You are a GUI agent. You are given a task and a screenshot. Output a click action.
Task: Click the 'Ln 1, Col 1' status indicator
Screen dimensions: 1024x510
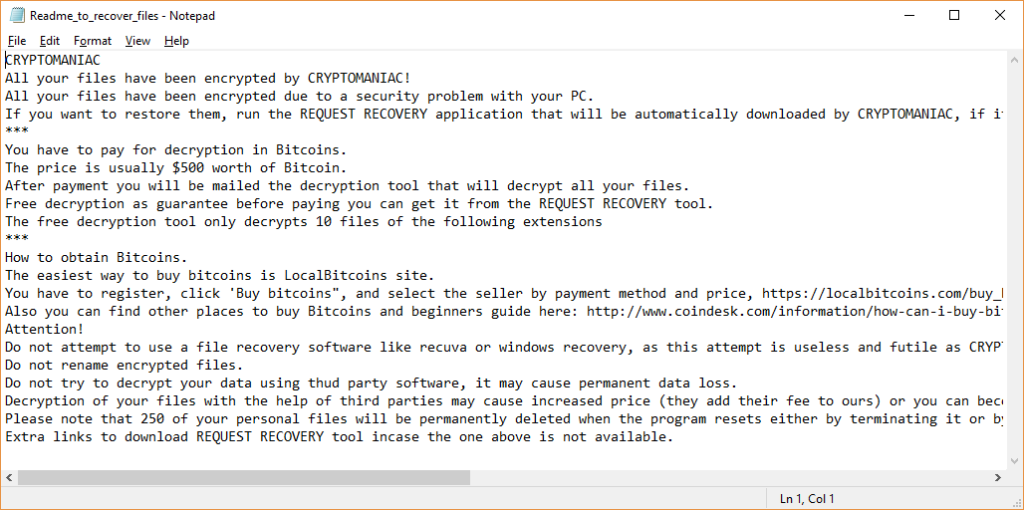(x=806, y=498)
